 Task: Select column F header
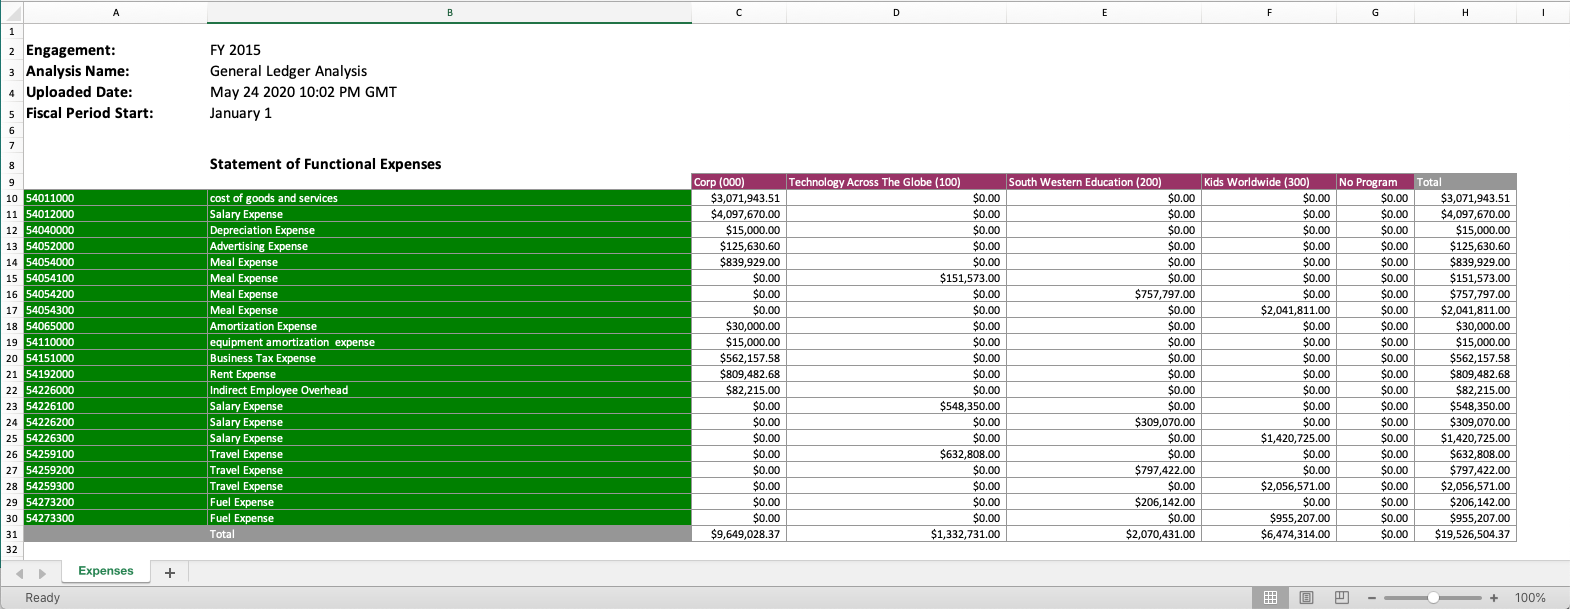1269,13
